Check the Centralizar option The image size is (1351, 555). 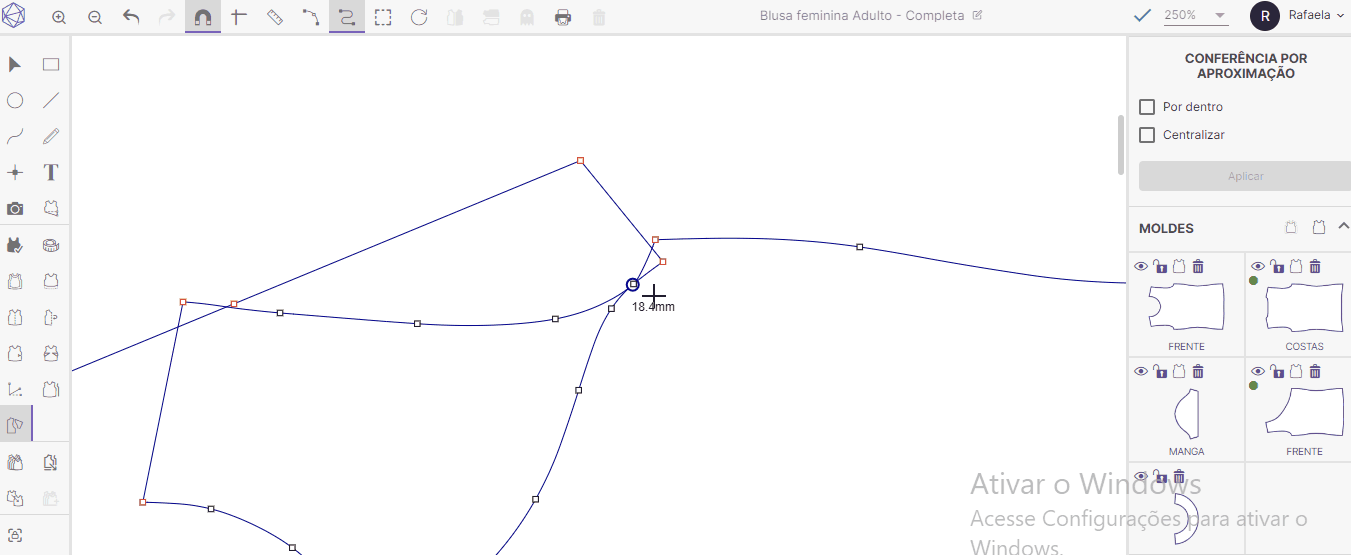click(x=1147, y=135)
